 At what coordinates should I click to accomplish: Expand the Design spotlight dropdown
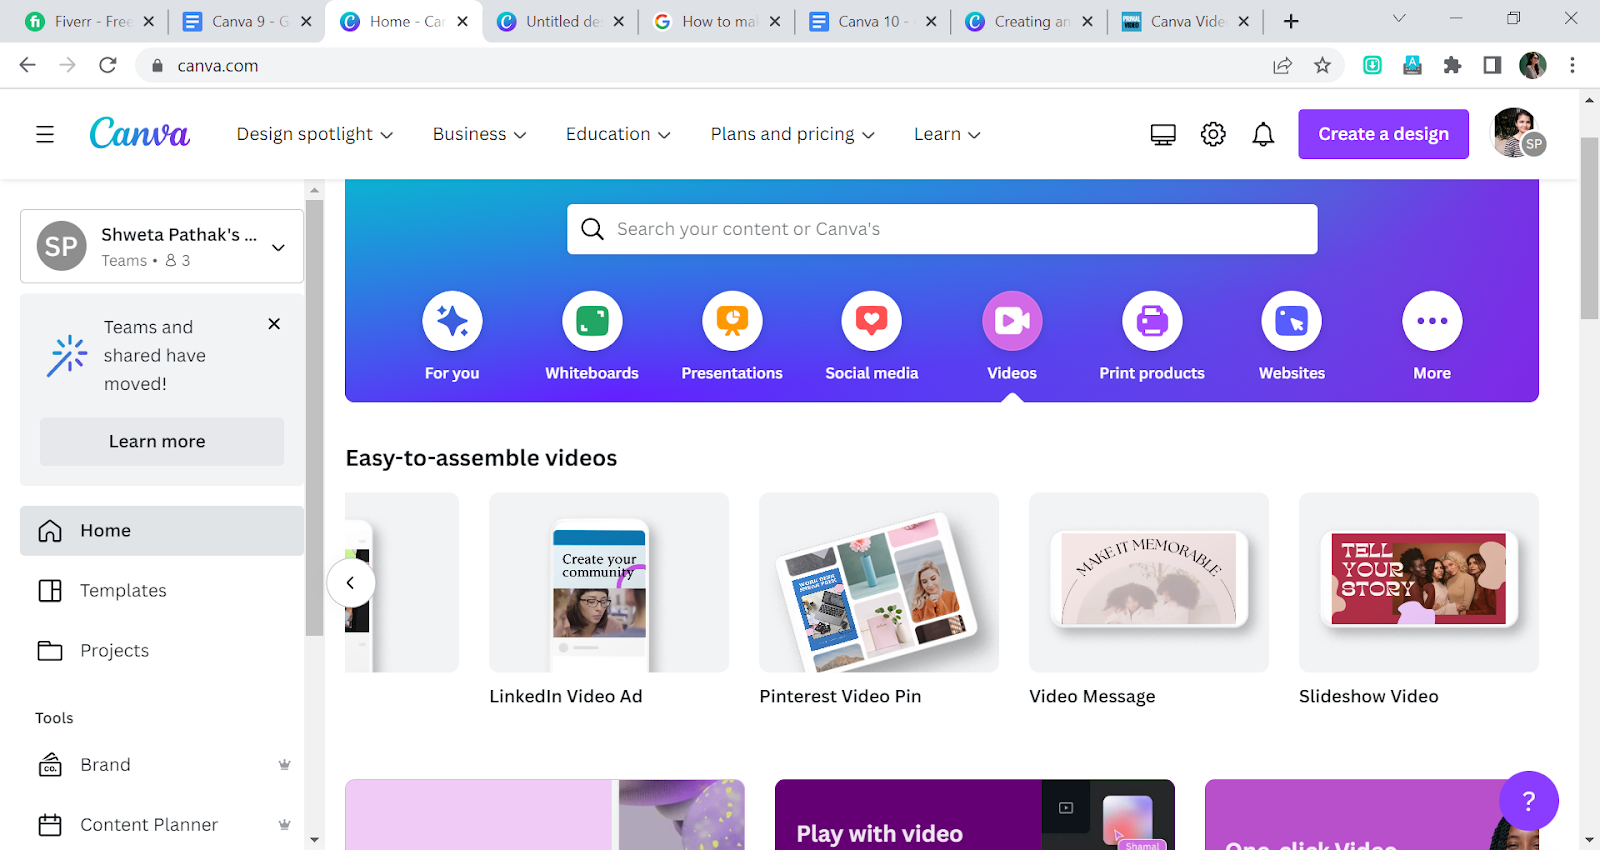coord(315,134)
